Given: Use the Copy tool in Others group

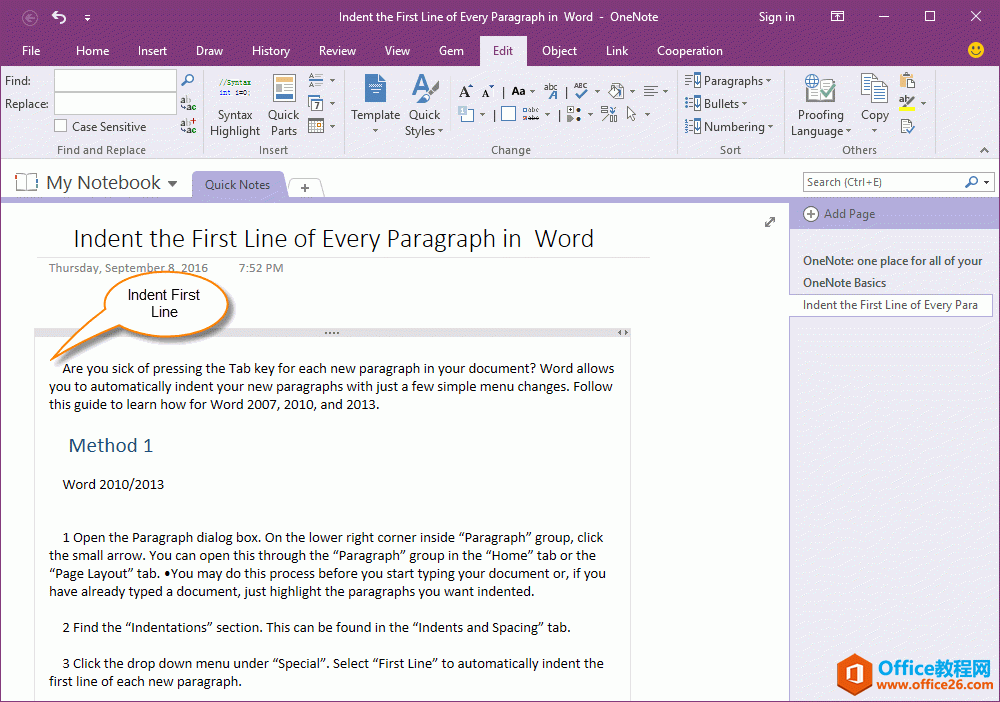Looking at the screenshot, I should [874, 100].
